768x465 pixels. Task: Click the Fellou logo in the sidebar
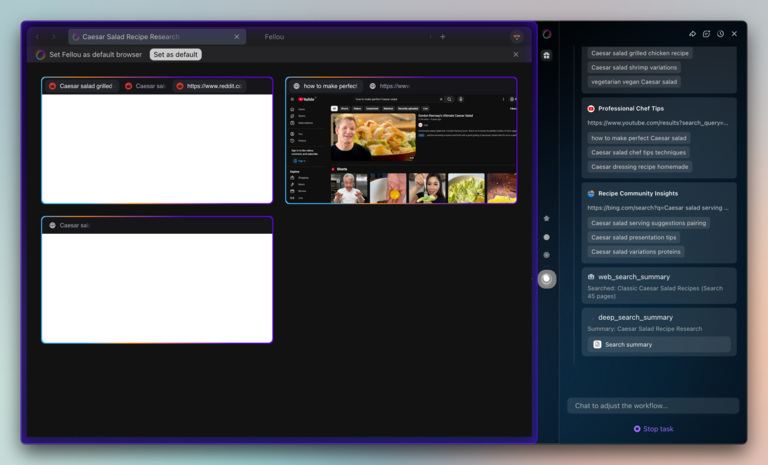click(547, 34)
